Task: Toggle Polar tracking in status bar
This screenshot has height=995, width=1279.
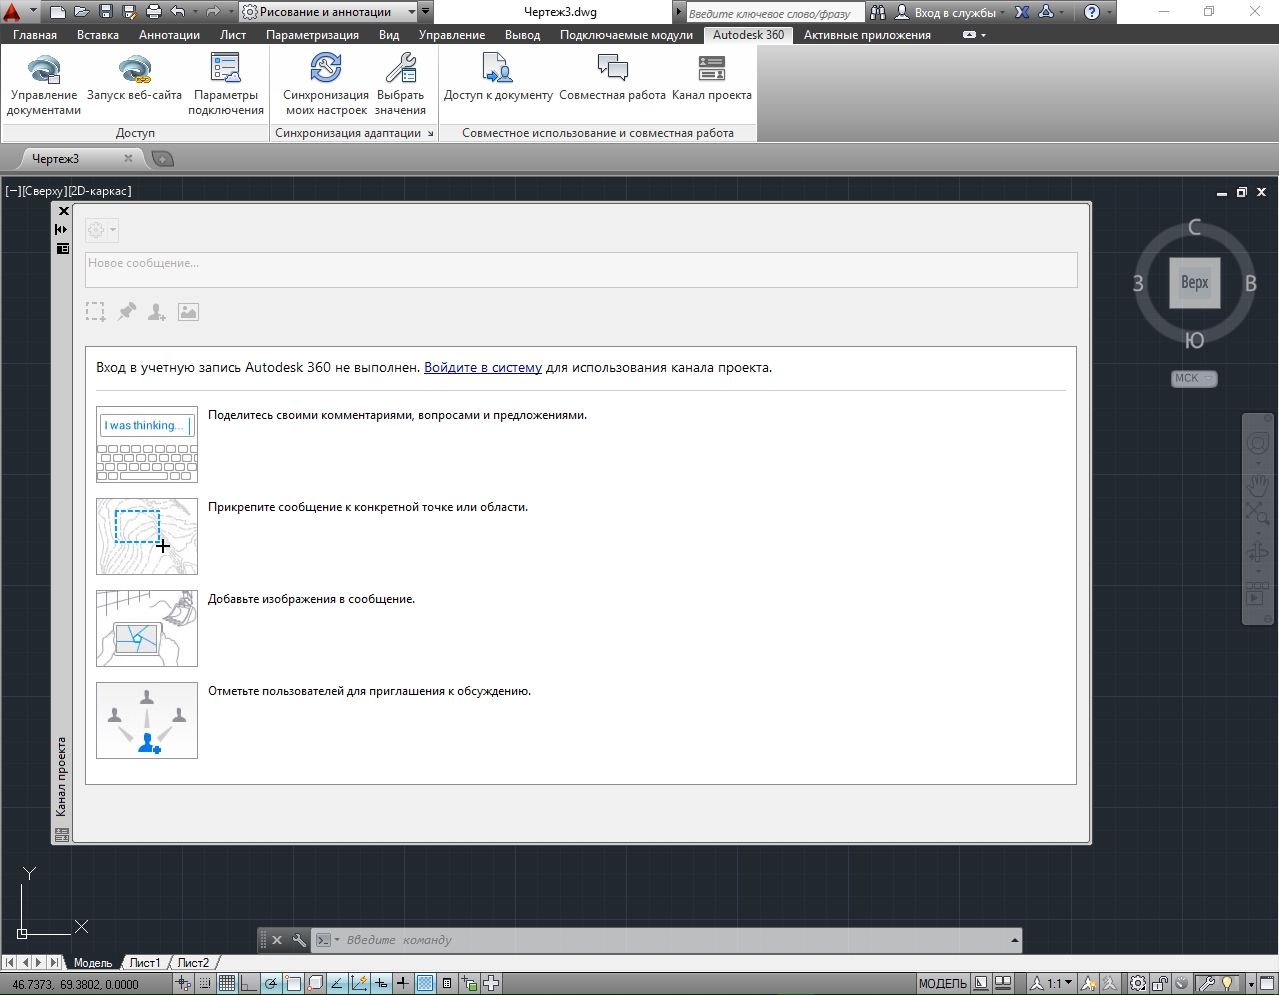Action: tap(271, 983)
